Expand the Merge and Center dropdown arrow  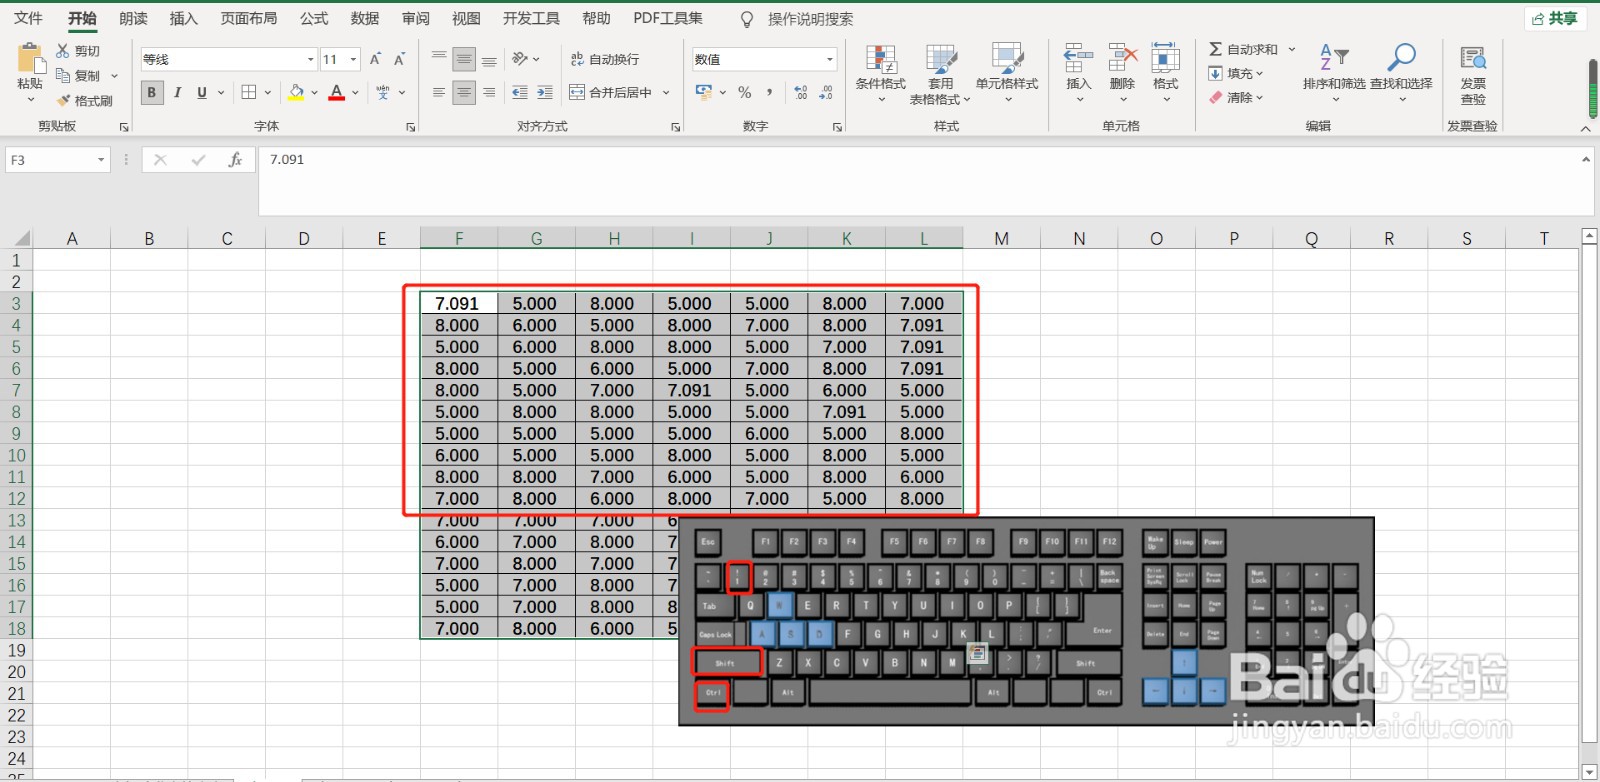click(666, 93)
